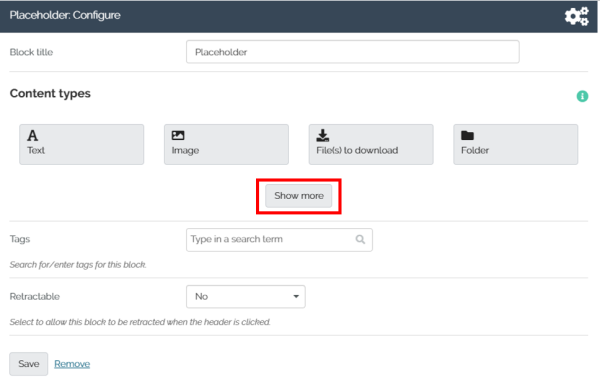600x378 pixels.
Task: Select the Image picture icon
Action: point(178,135)
